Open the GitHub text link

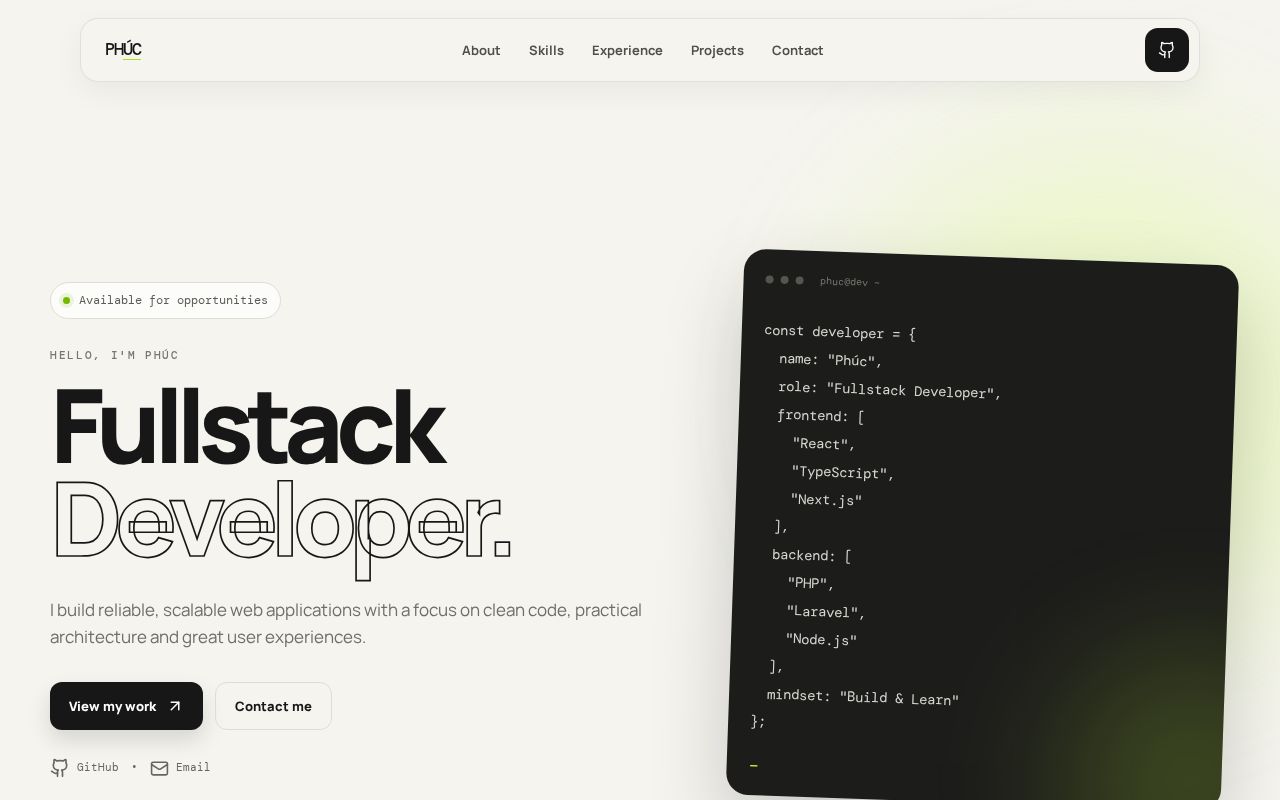click(97, 767)
